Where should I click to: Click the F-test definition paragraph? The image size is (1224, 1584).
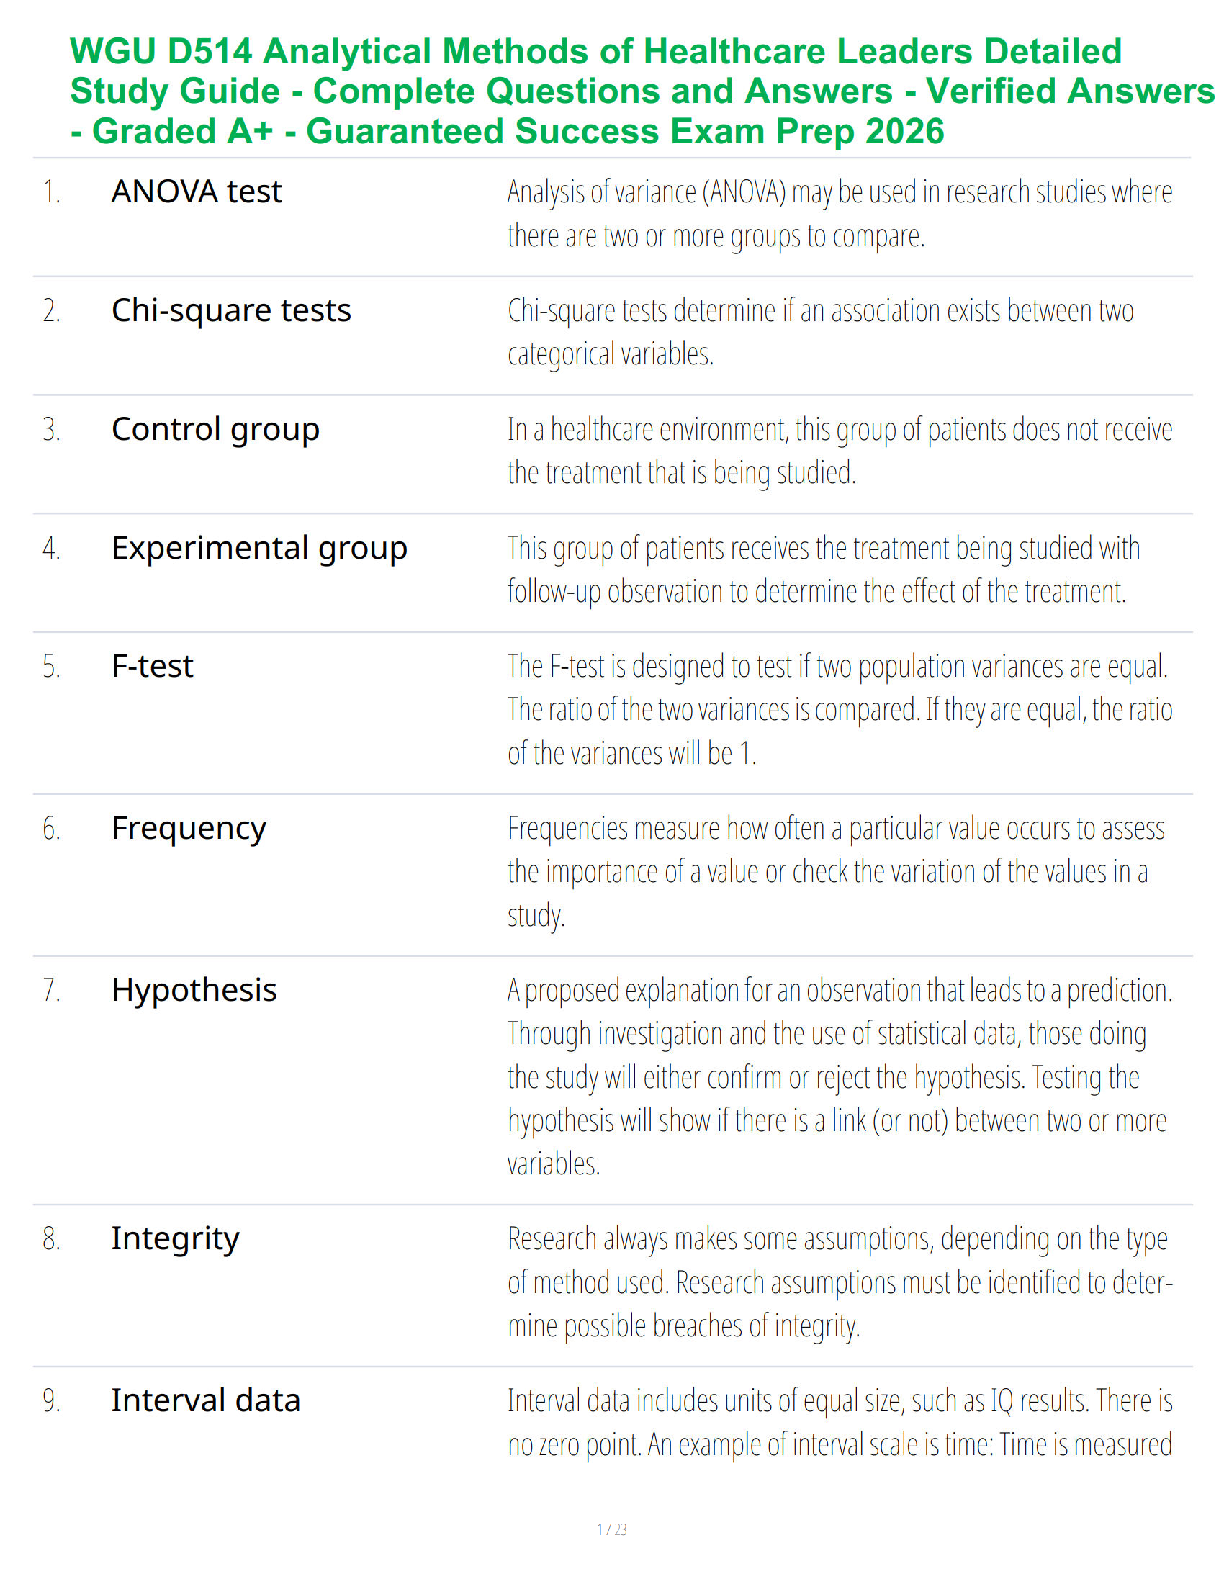pyautogui.click(x=839, y=710)
